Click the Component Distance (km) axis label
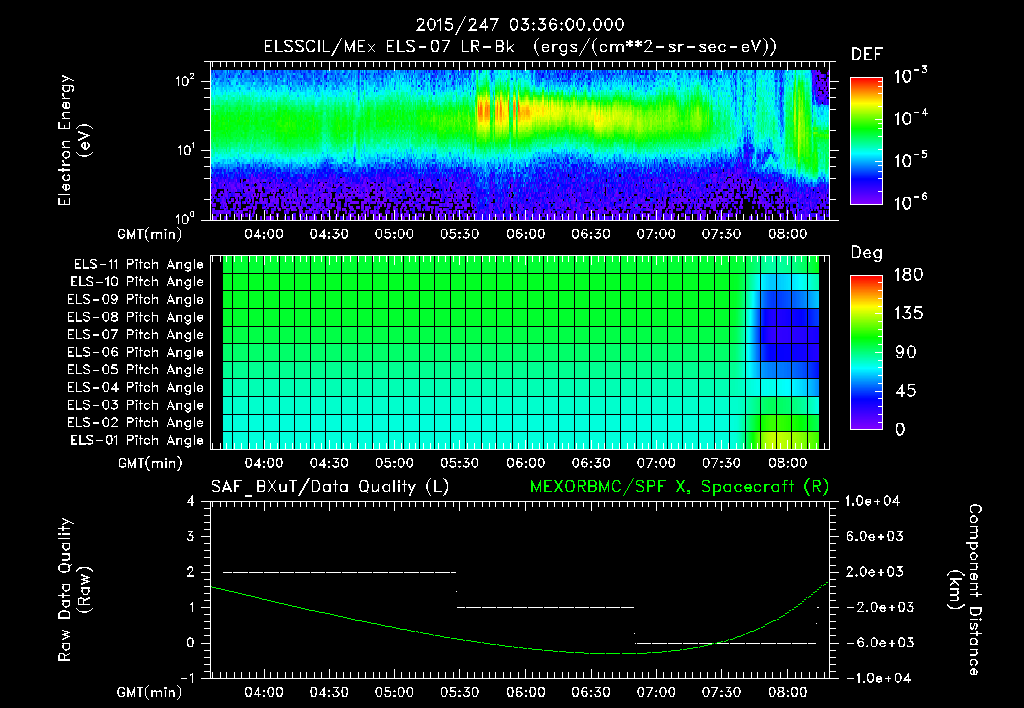Screen dimensions: 1024x708 click(x=965, y=590)
